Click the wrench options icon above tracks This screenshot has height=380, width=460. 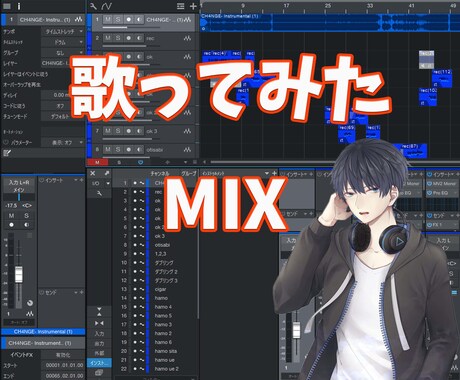pyautogui.click(x=93, y=6)
